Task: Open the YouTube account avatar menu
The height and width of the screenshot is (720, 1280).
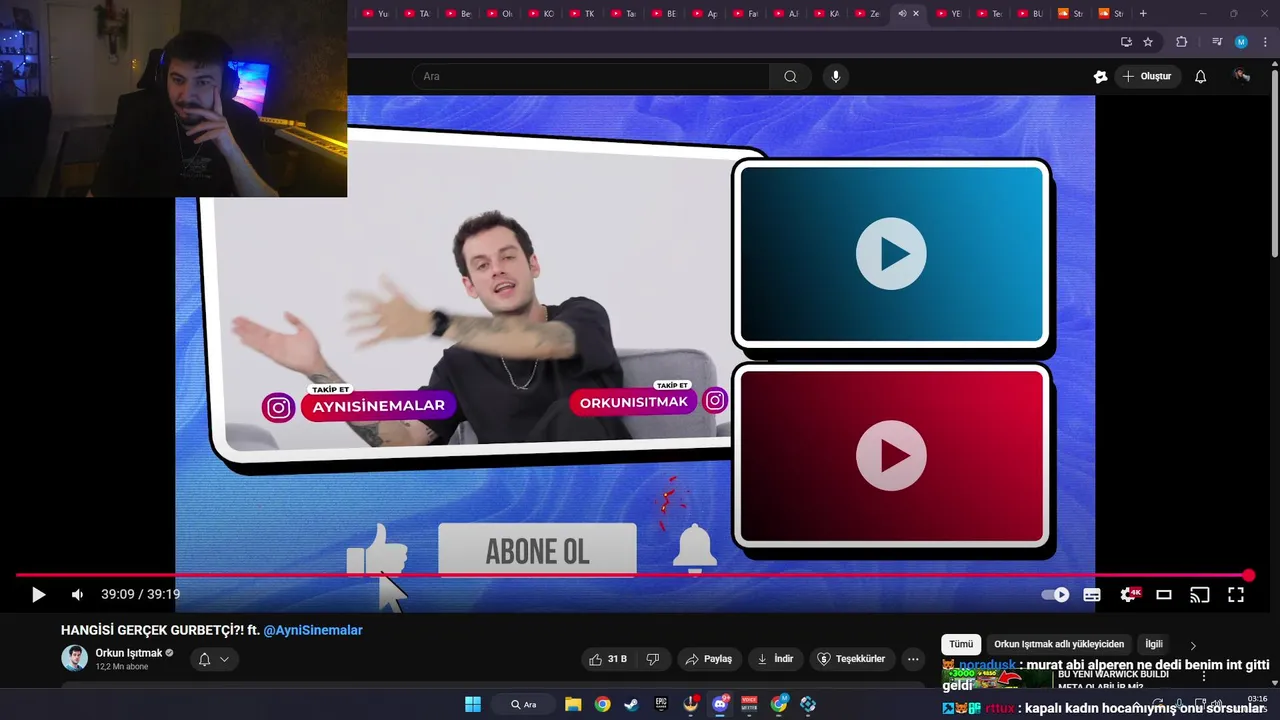Action: click(x=1242, y=76)
